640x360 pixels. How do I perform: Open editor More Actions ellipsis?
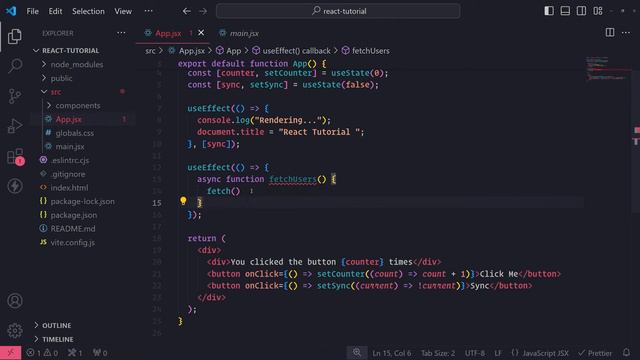coord(626,33)
